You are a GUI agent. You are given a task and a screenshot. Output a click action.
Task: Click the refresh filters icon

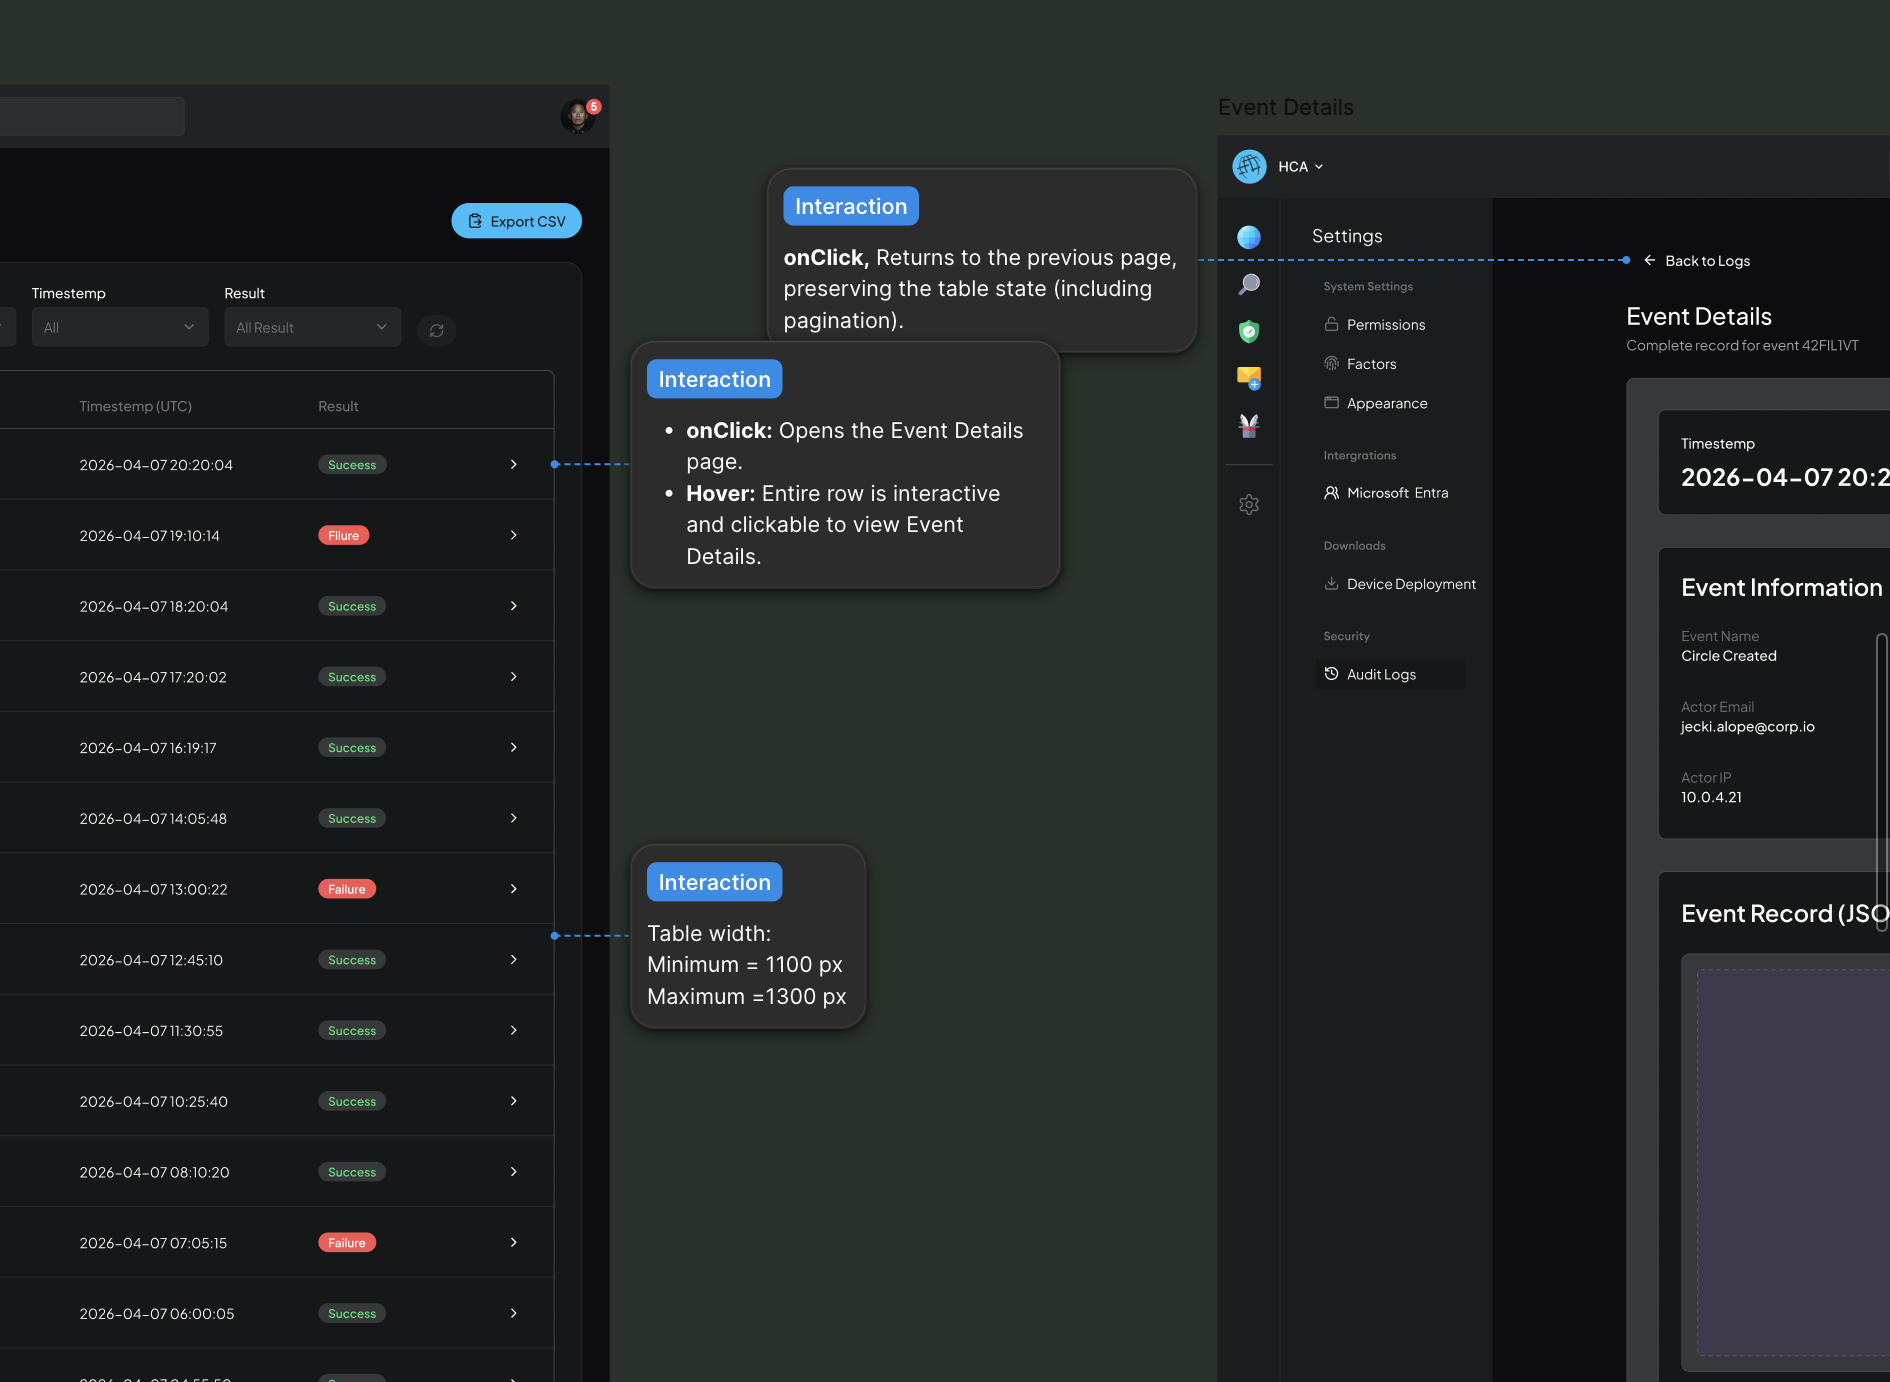437,330
